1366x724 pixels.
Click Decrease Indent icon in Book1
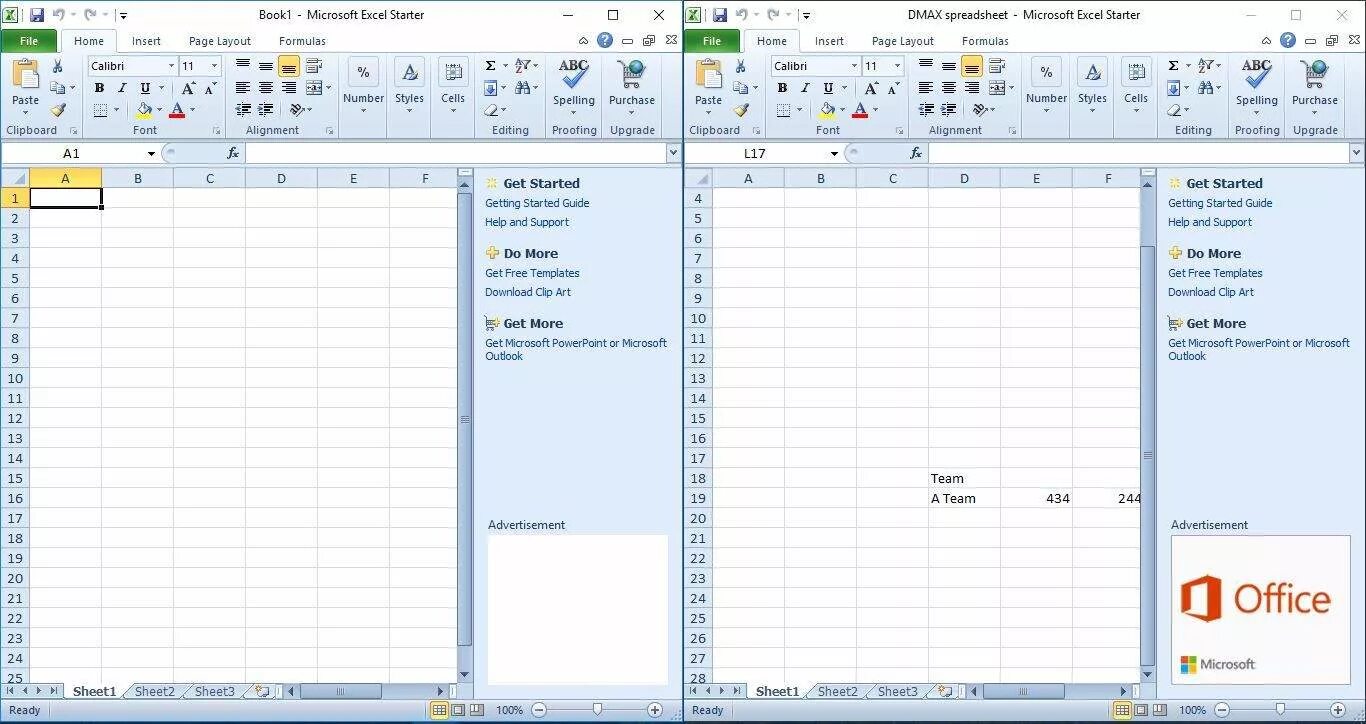point(243,110)
